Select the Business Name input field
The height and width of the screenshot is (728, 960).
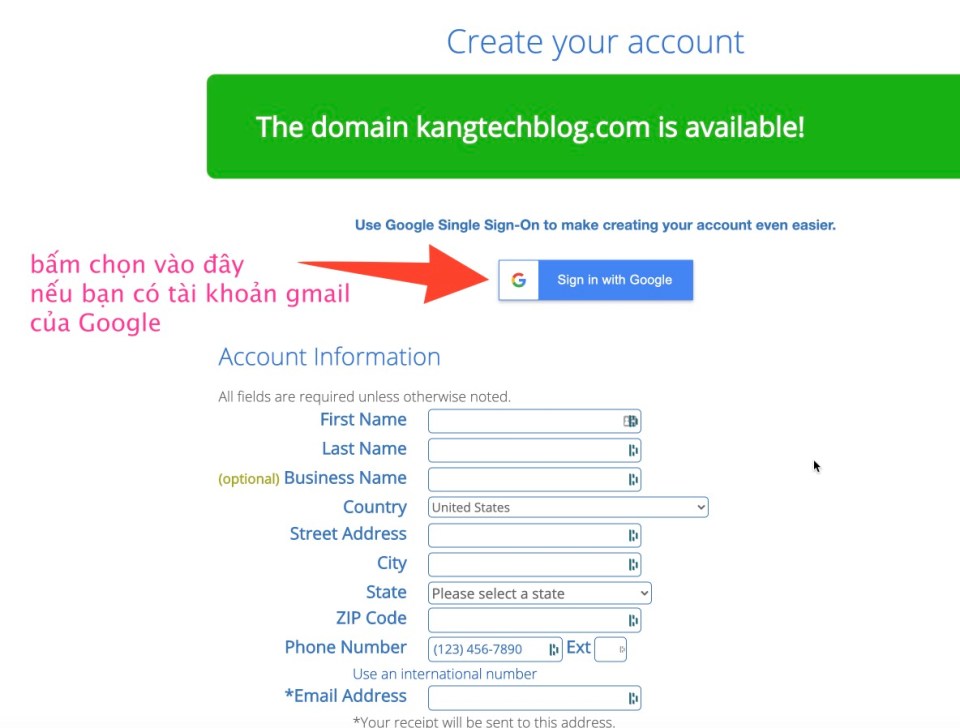(x=534, y=479)
